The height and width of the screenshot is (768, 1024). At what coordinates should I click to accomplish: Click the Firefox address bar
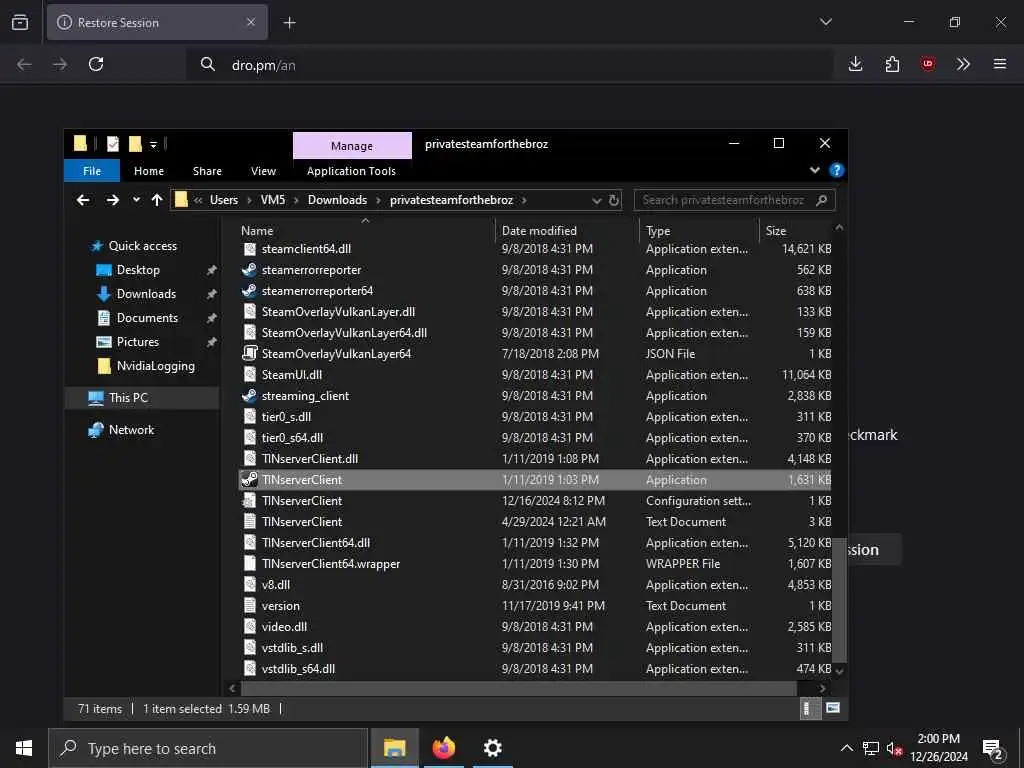[509, 65]
